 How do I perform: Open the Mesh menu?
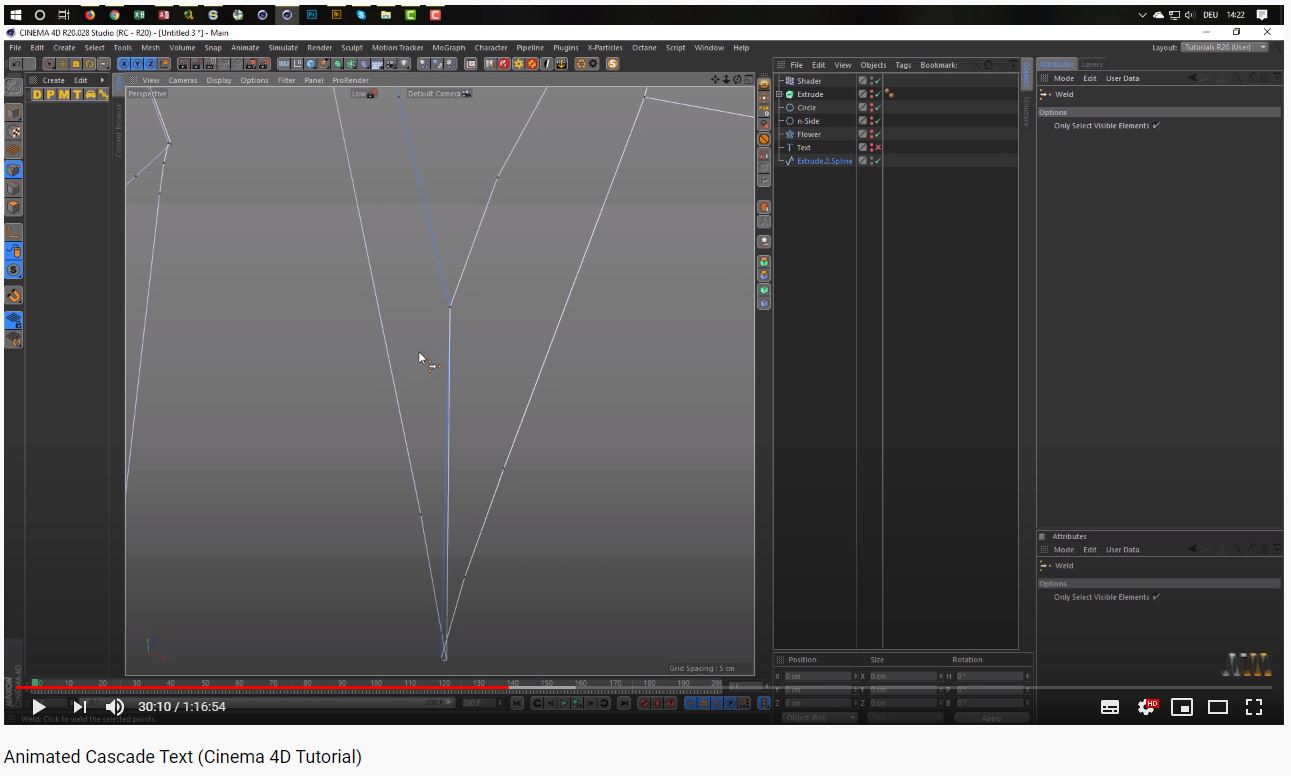point(150,48)
